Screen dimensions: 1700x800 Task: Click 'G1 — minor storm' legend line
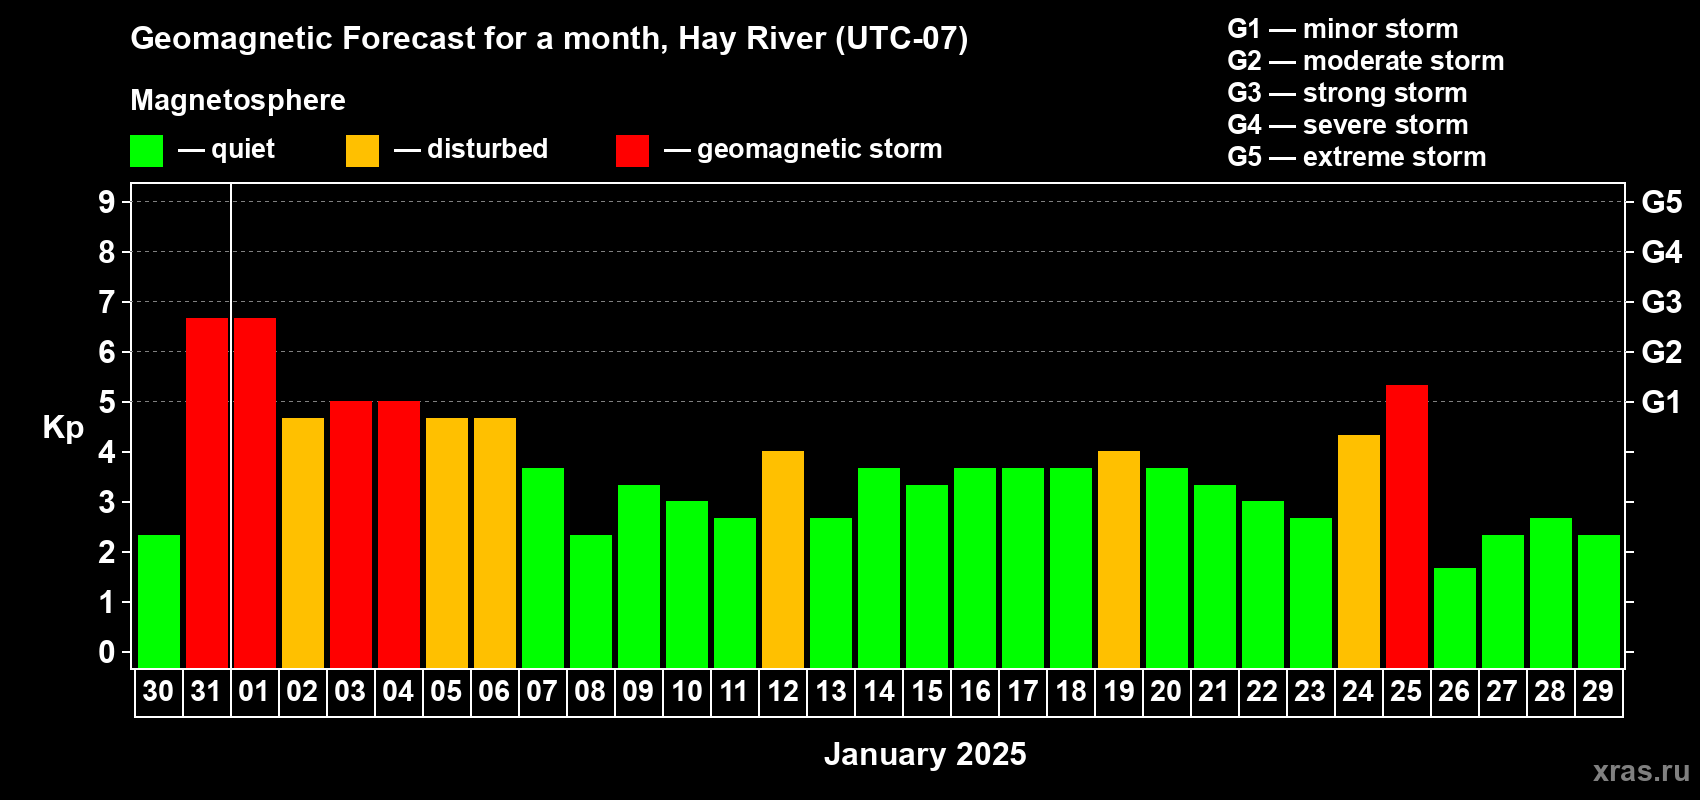pos(1343,29)
